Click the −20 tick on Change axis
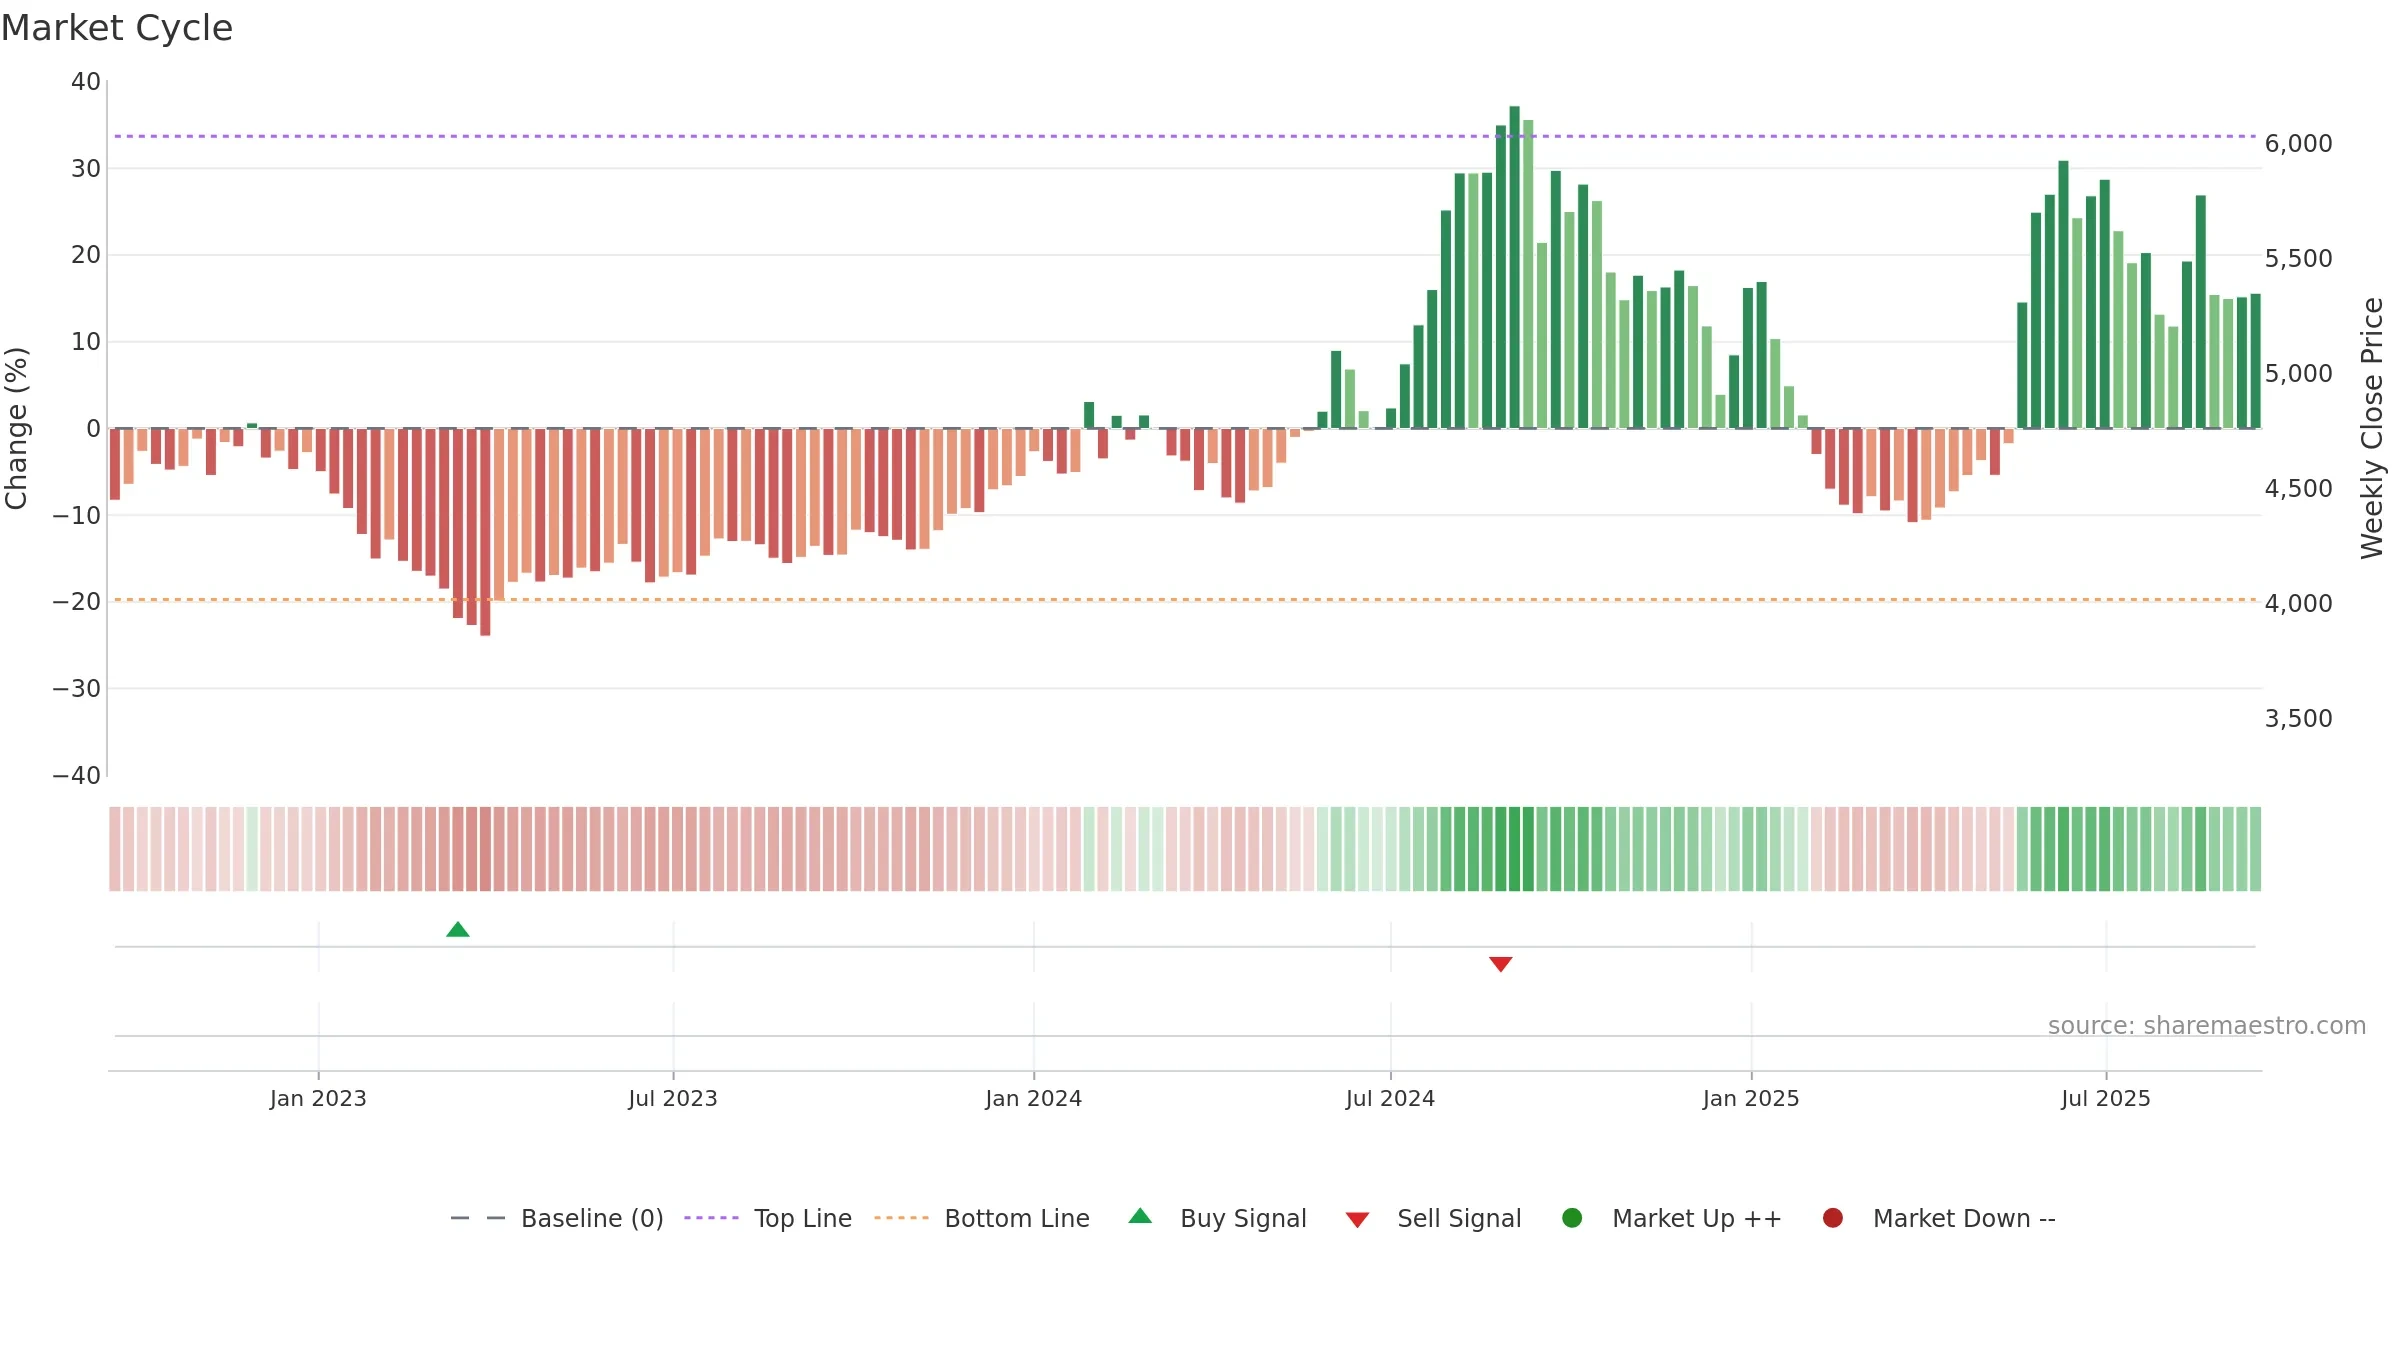The image size is (2400, 1350). (77, 602)
